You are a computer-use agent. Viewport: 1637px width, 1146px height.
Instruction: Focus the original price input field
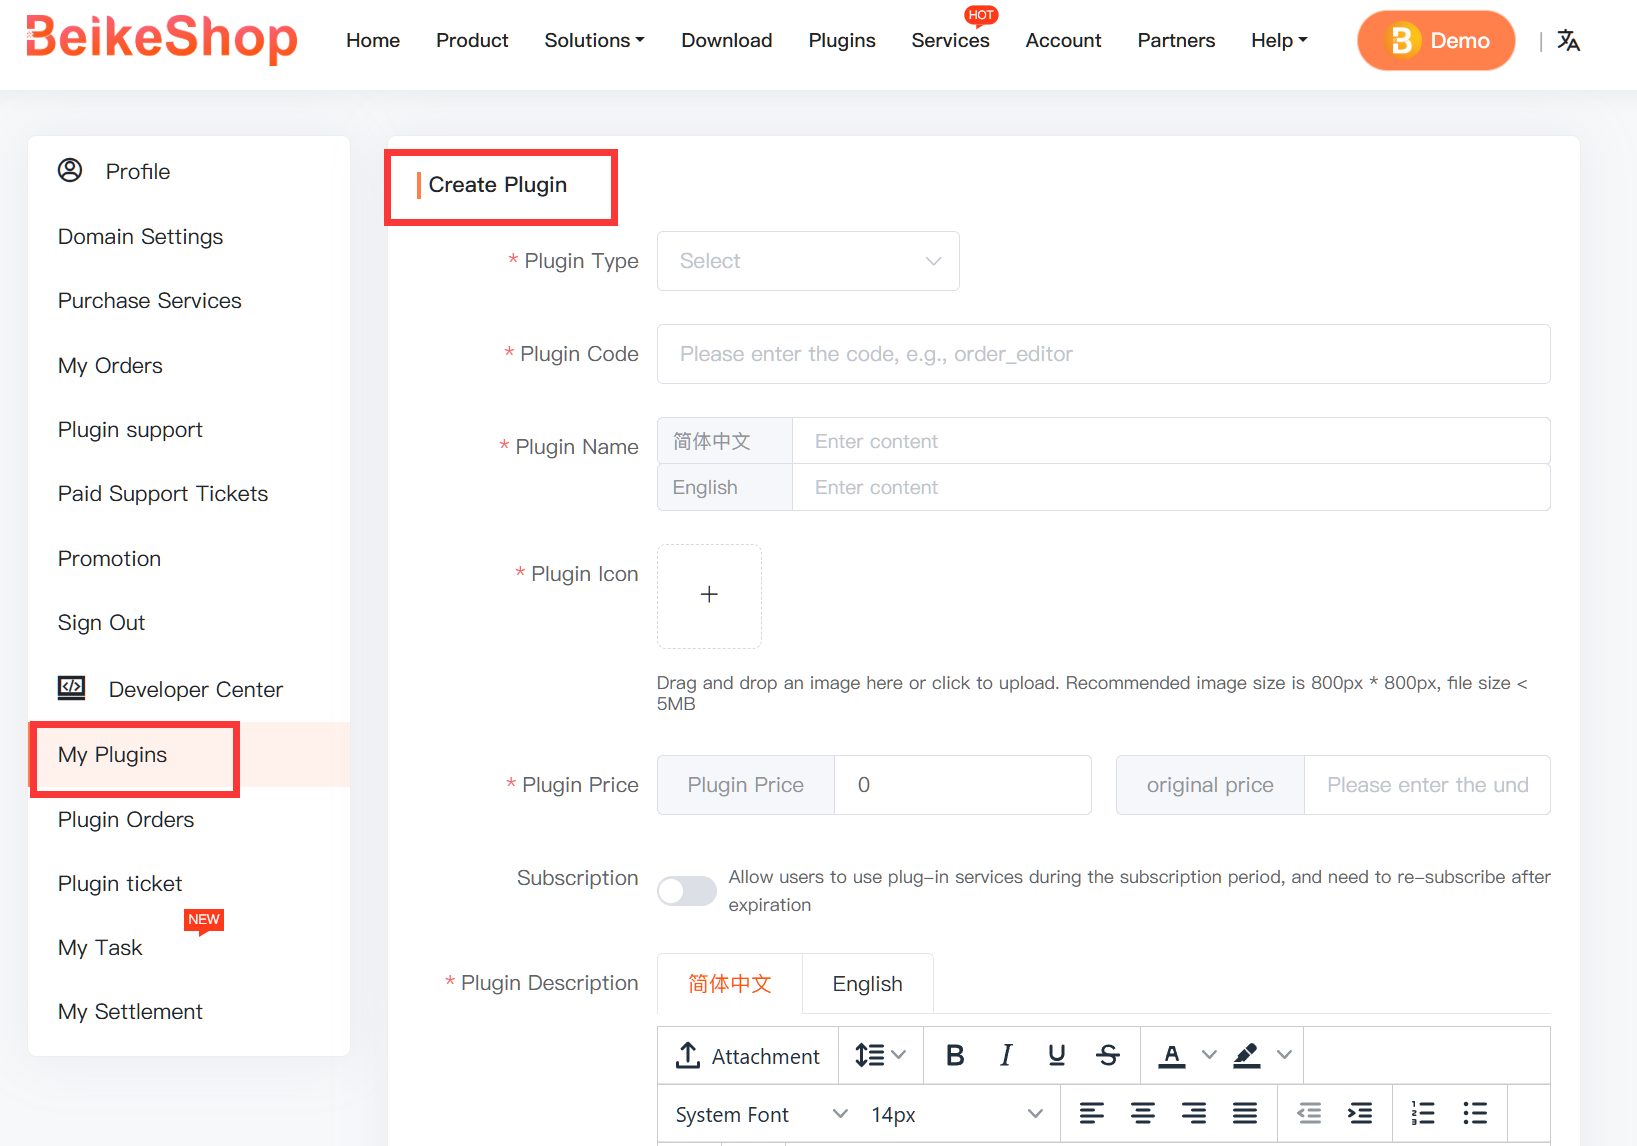pyautogui.click(x=1427, y=785)
